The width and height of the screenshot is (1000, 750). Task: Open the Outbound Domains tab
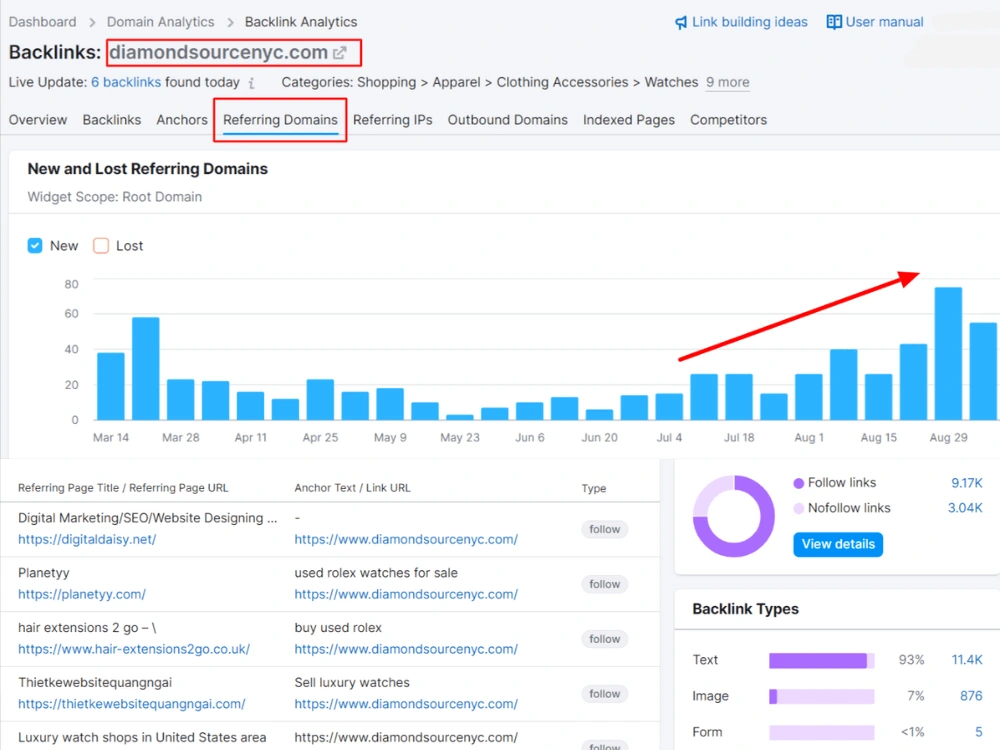pos(507,120)
